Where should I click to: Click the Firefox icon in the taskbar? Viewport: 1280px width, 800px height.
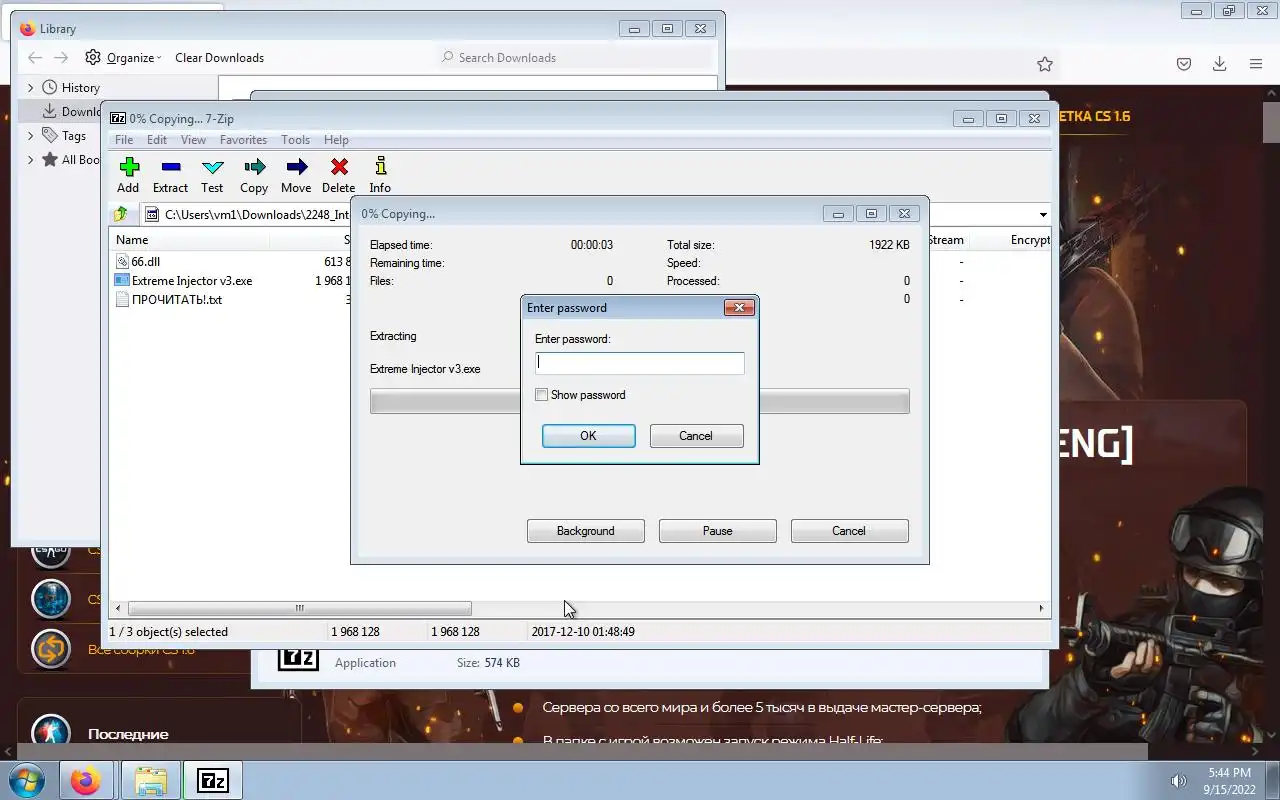86,780
